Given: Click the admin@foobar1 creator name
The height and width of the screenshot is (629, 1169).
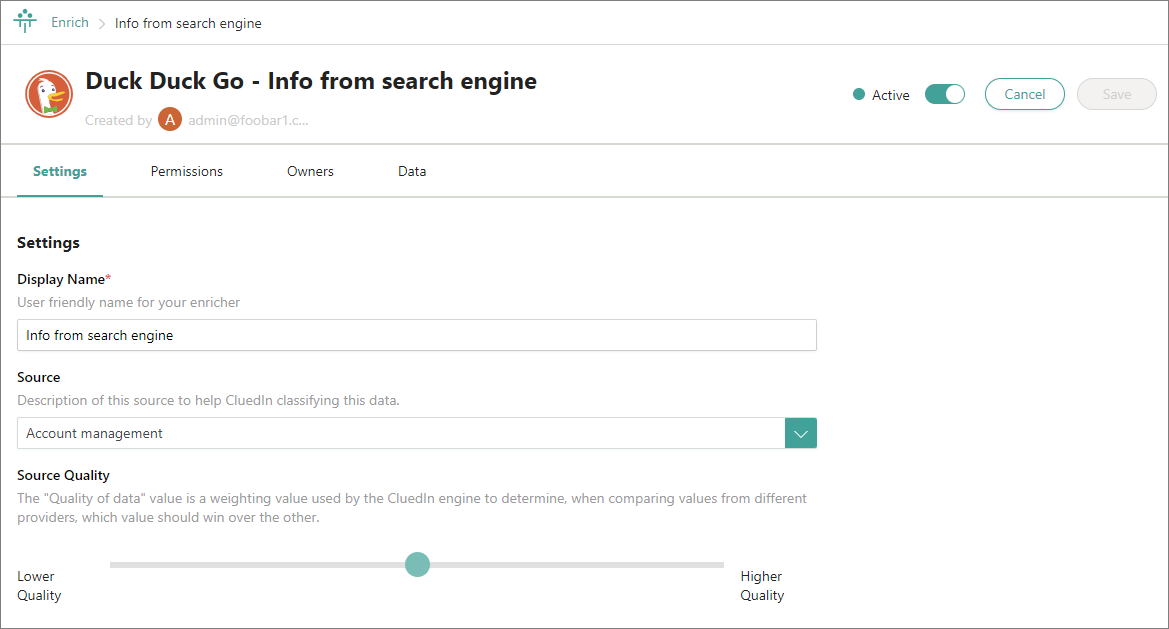Looking at the screenshot, I should [248, 120].
